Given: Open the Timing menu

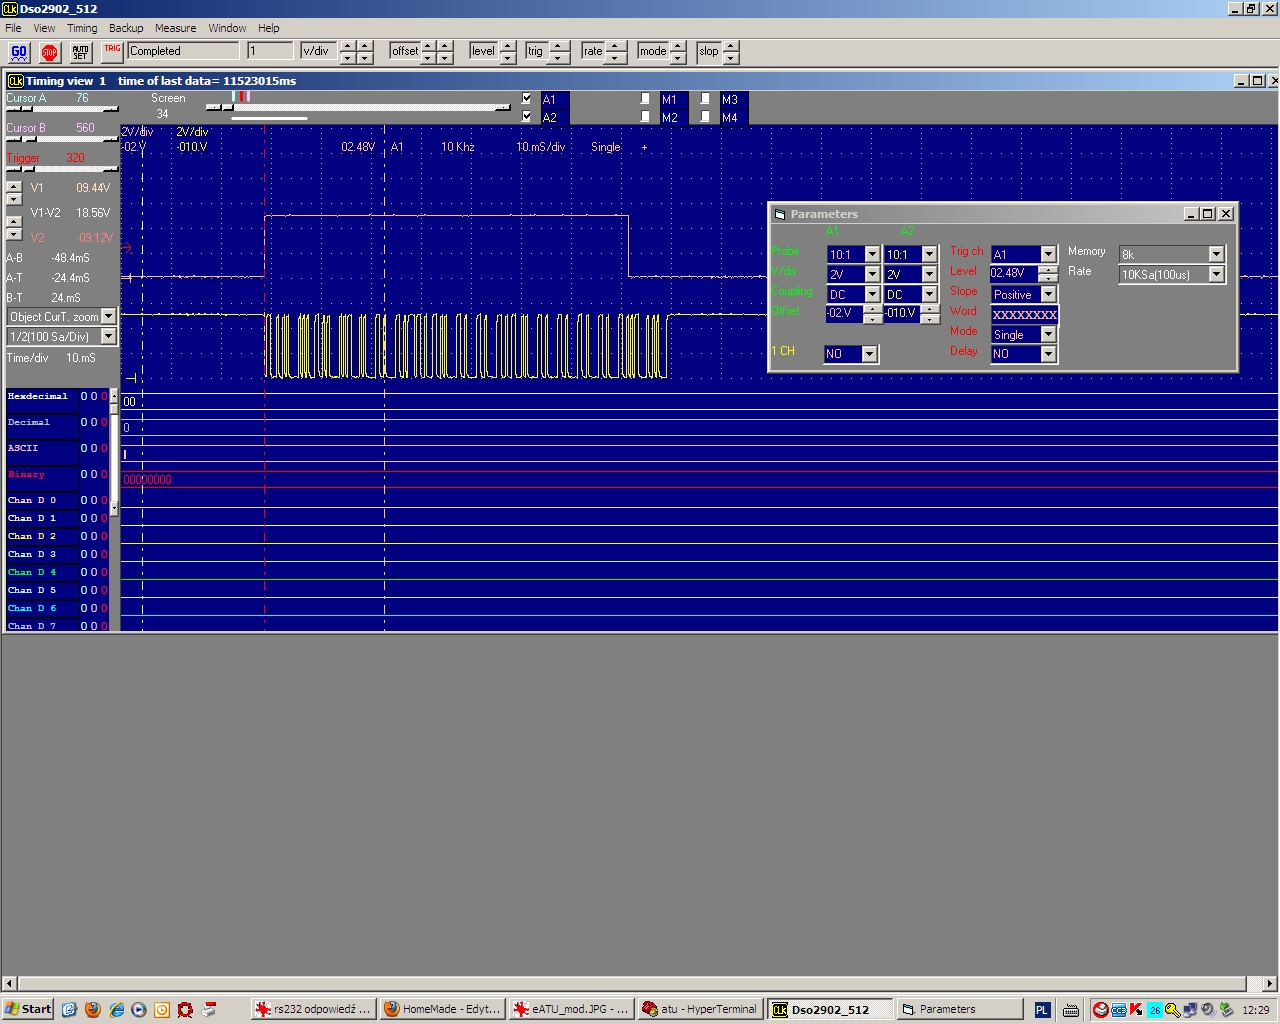Looking at the screenshot, I should [82, 28].
